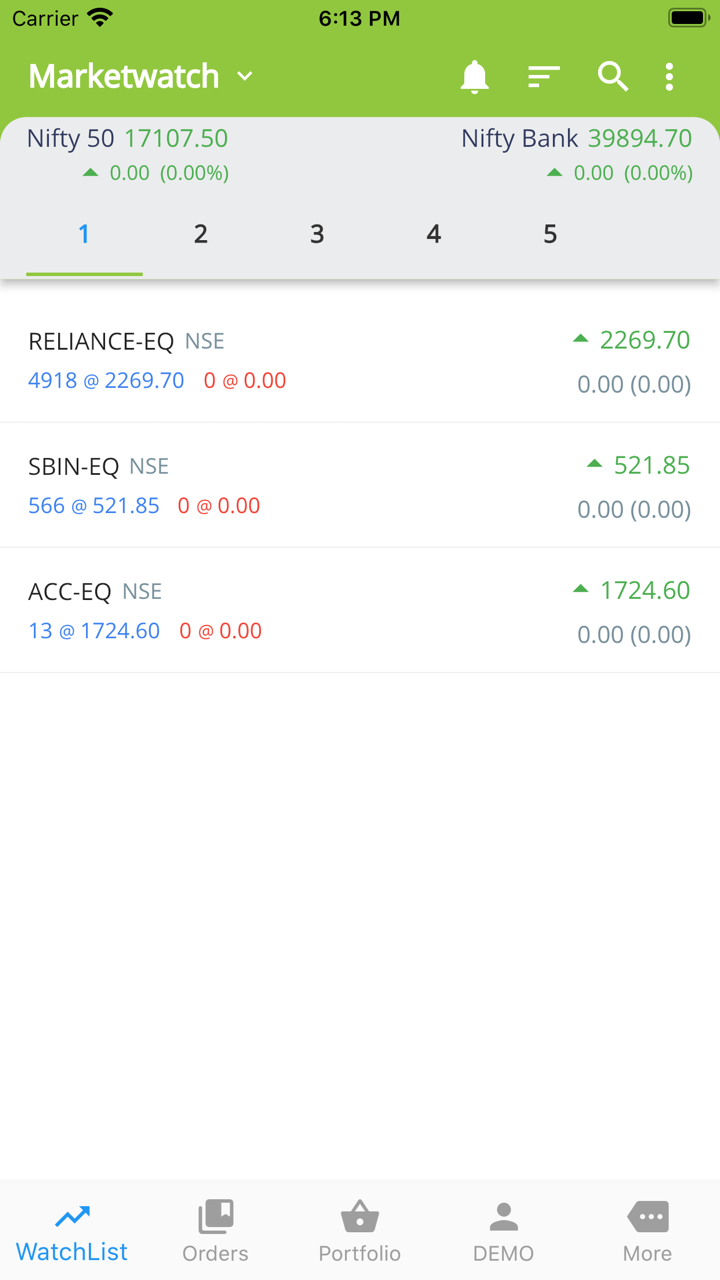The height and width of the screenshot is (1280, 720).
Task: Open the notifications bell icon
Action: pos(474,77)
